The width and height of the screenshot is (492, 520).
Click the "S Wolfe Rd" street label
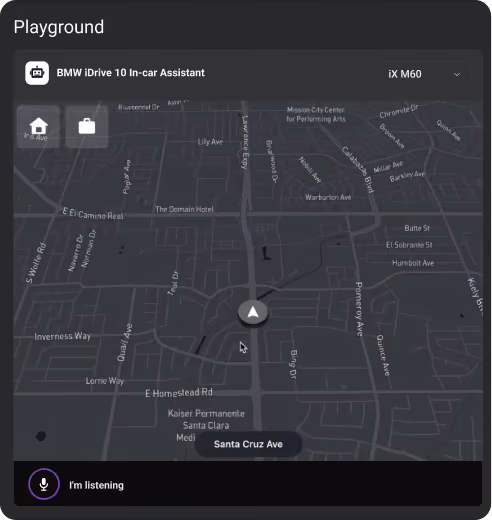[36, 263]
